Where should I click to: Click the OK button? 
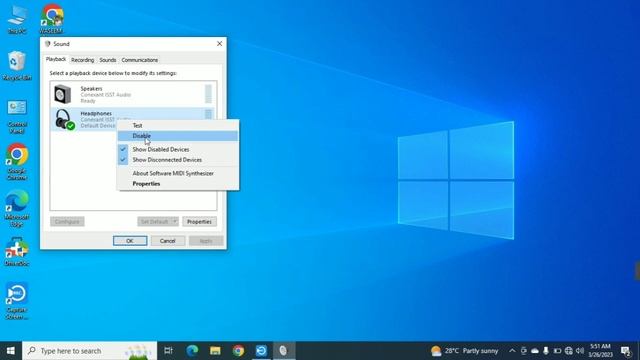coord(130,241)
